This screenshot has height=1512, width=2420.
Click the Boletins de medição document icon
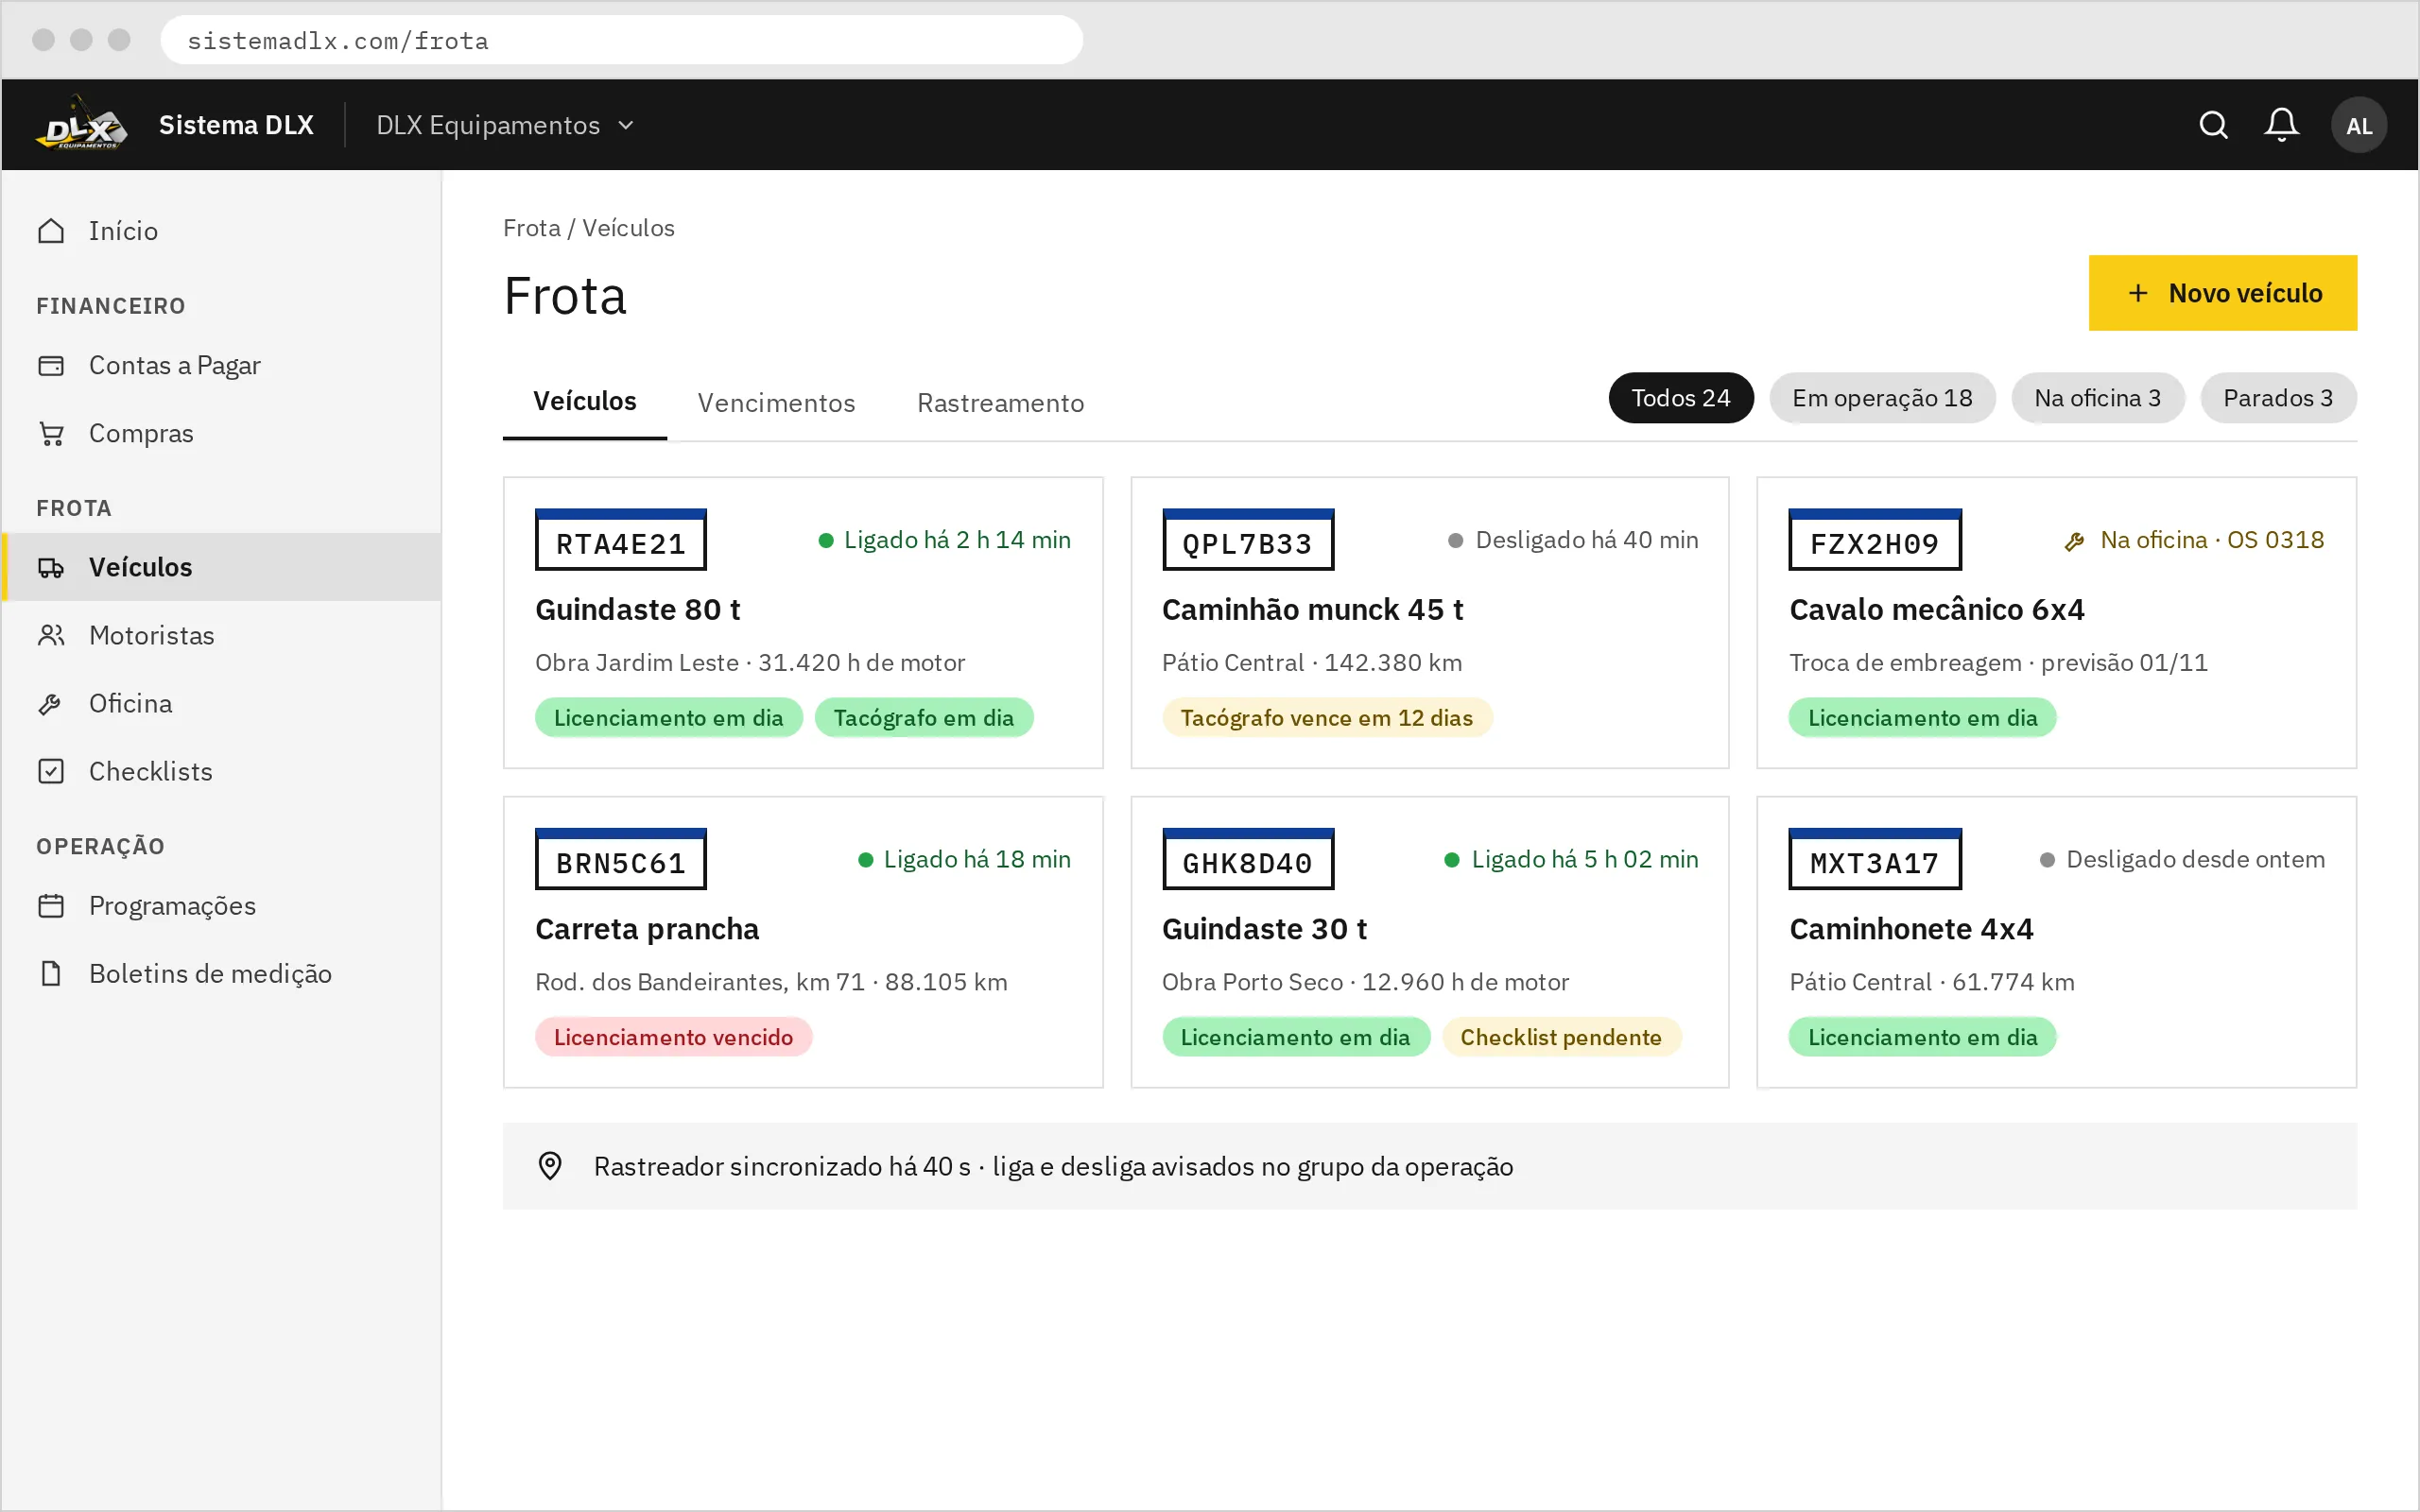(x=51, y=973)
